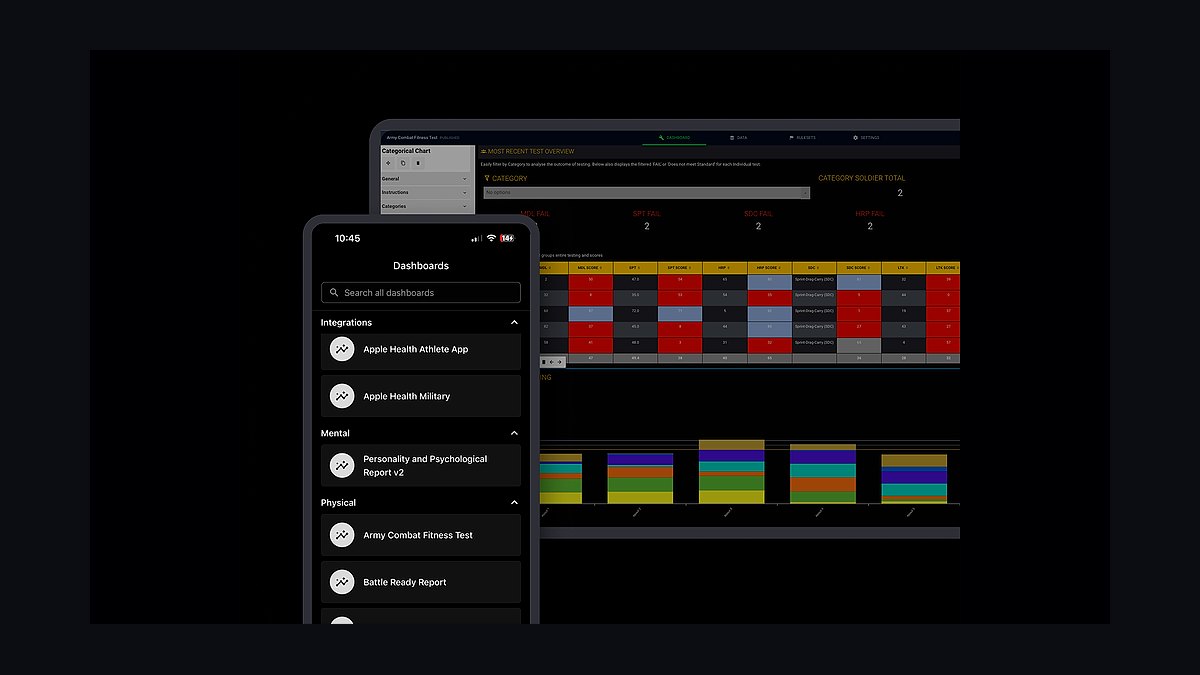Click the Battle Ready Report chart icon

point(342,582)
